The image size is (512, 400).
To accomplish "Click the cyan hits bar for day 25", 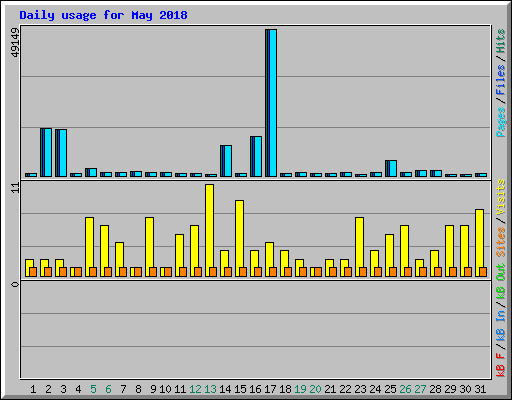I will click(x=391, y=168).
